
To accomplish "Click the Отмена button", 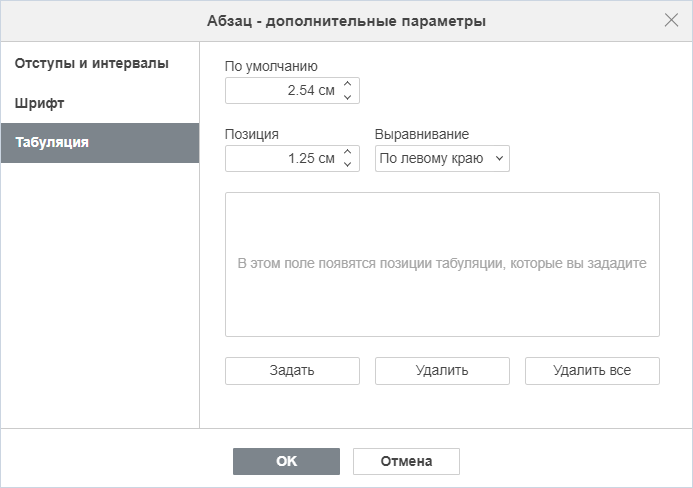I will point(406,461).
